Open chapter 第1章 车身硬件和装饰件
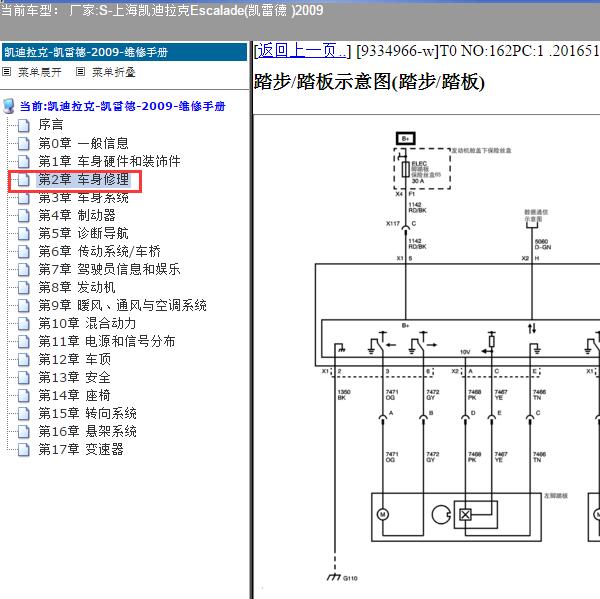 click(x=109, y=161)
